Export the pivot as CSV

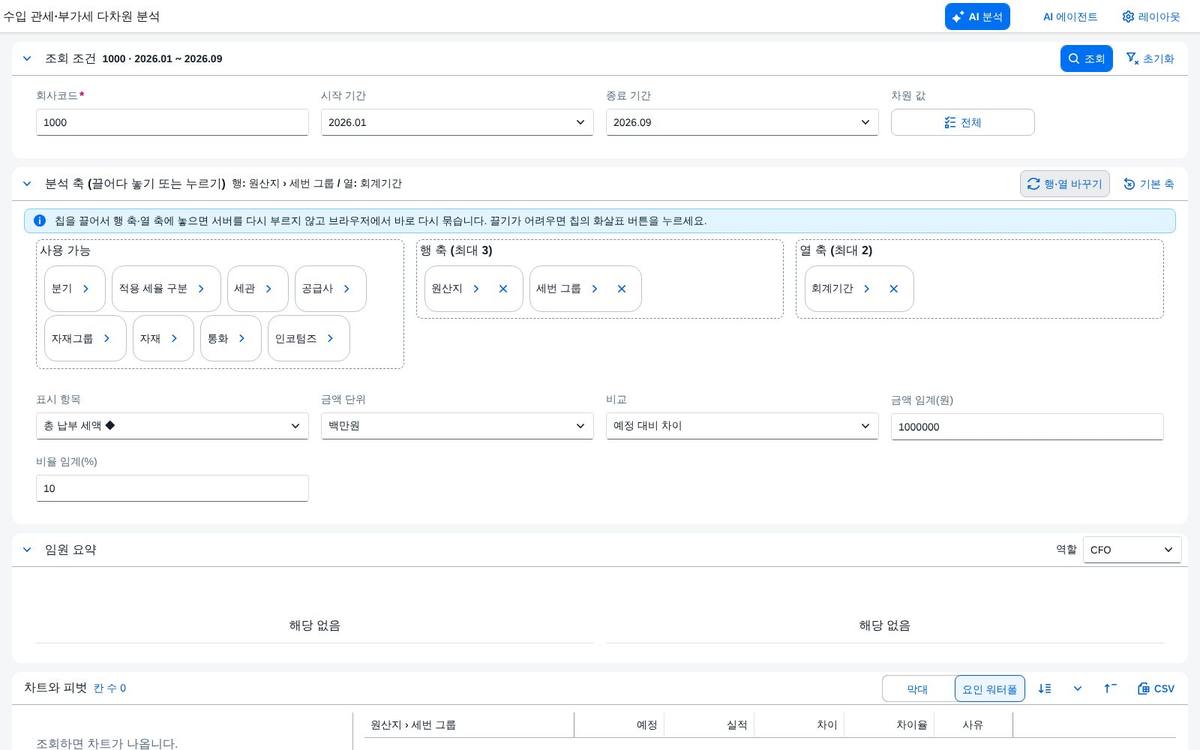click(1156, 689)
